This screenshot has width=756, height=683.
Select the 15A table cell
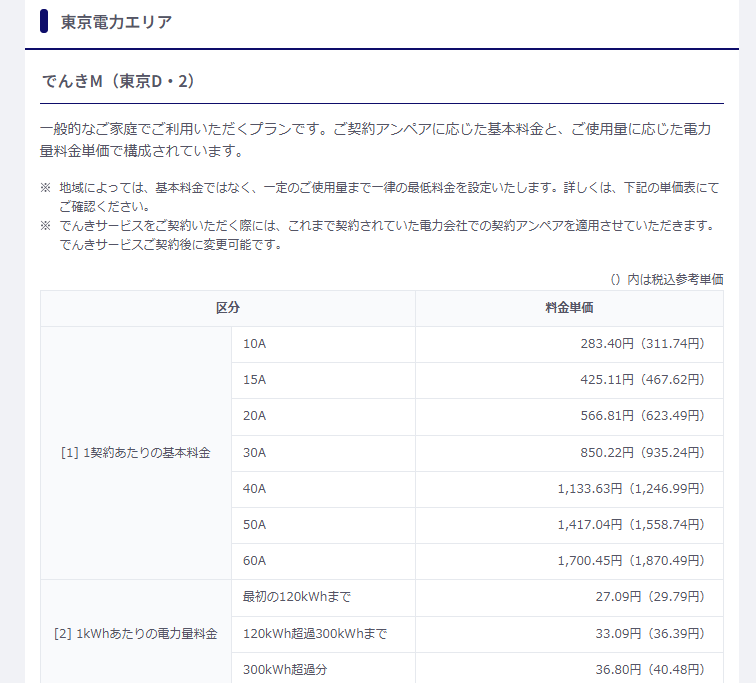point(323,380)
